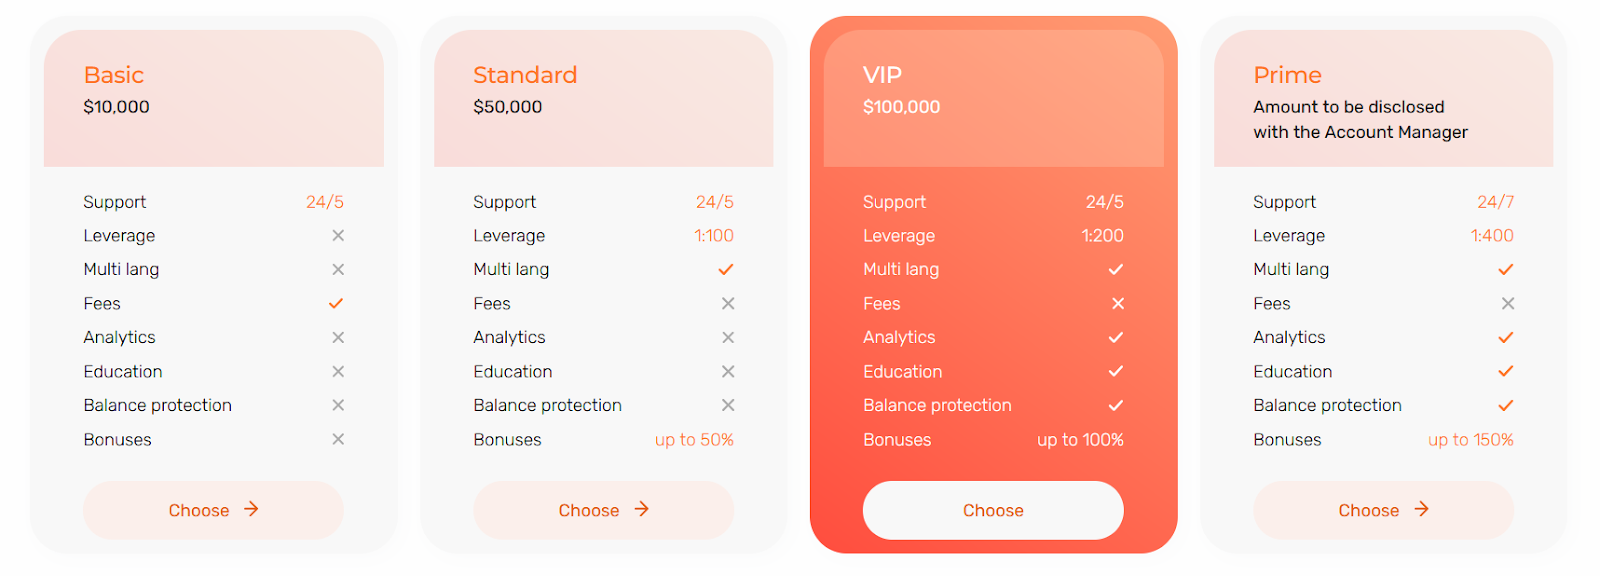Click the 24/7 support value in Prime
The image size is (1600, 576).
1496,202
